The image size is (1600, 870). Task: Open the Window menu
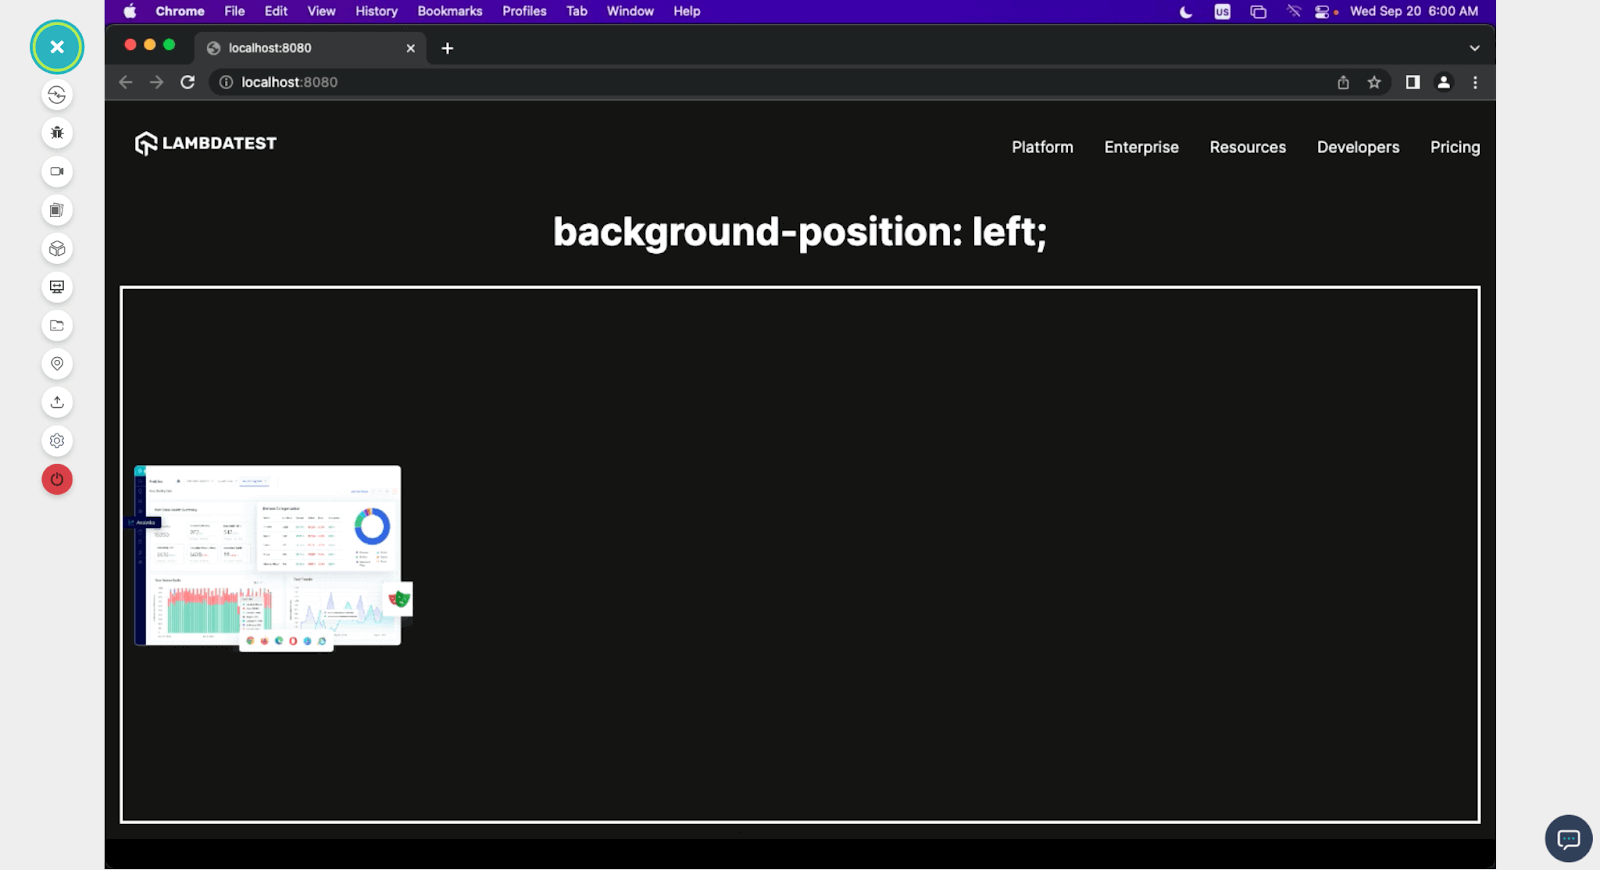(x=630, y=11)
